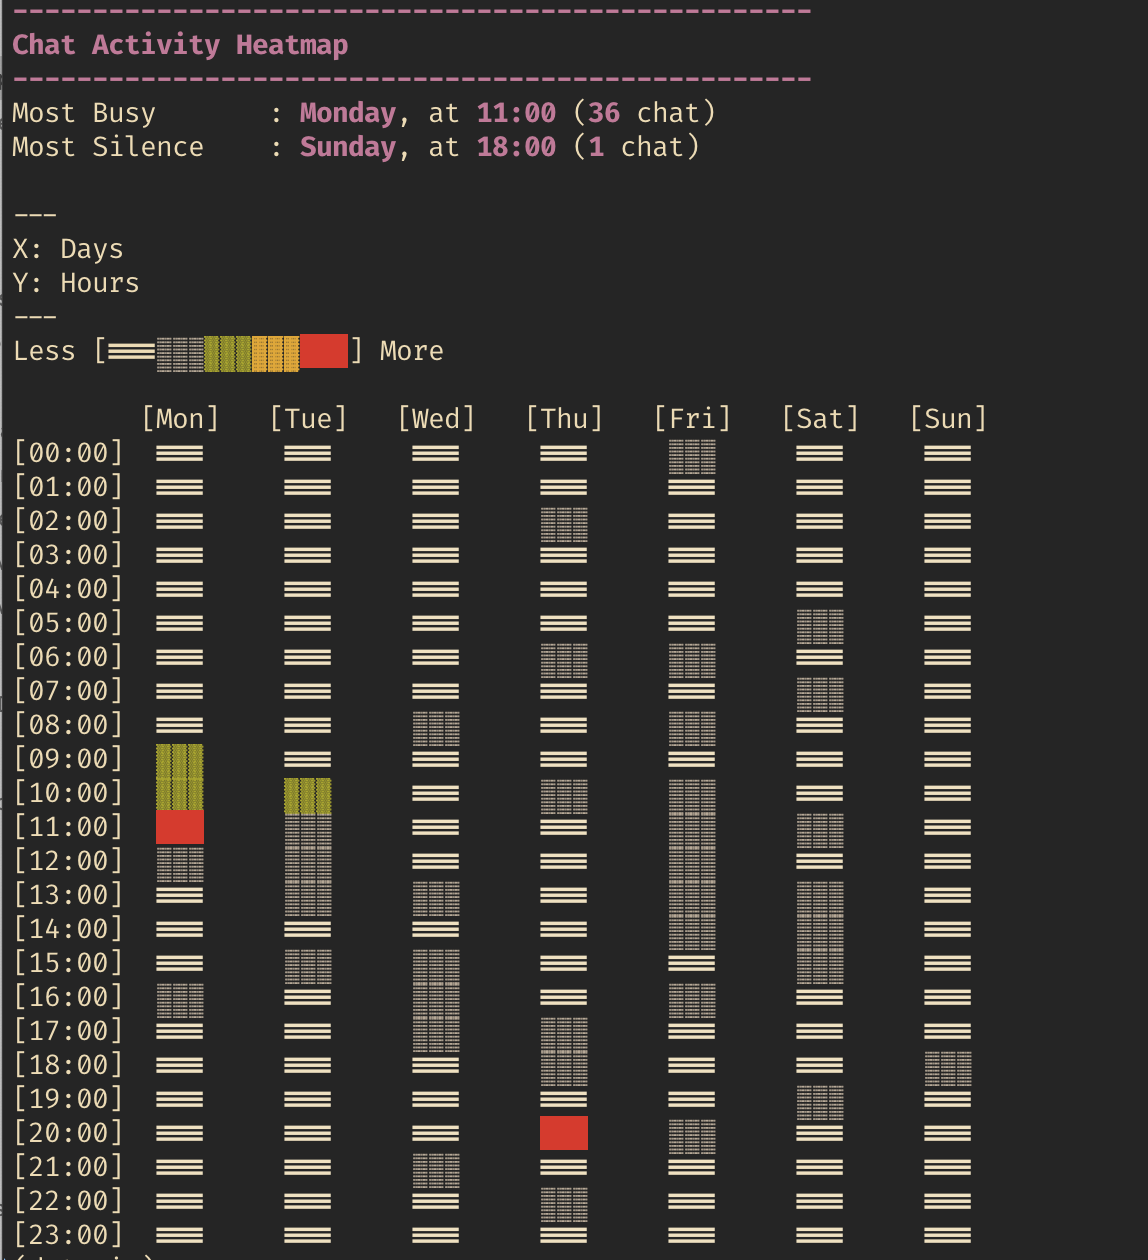Click the red Thursday 20:00 heatmap cell
The width and height of the screenshot is (1148, 1260).
[564, 1133]
